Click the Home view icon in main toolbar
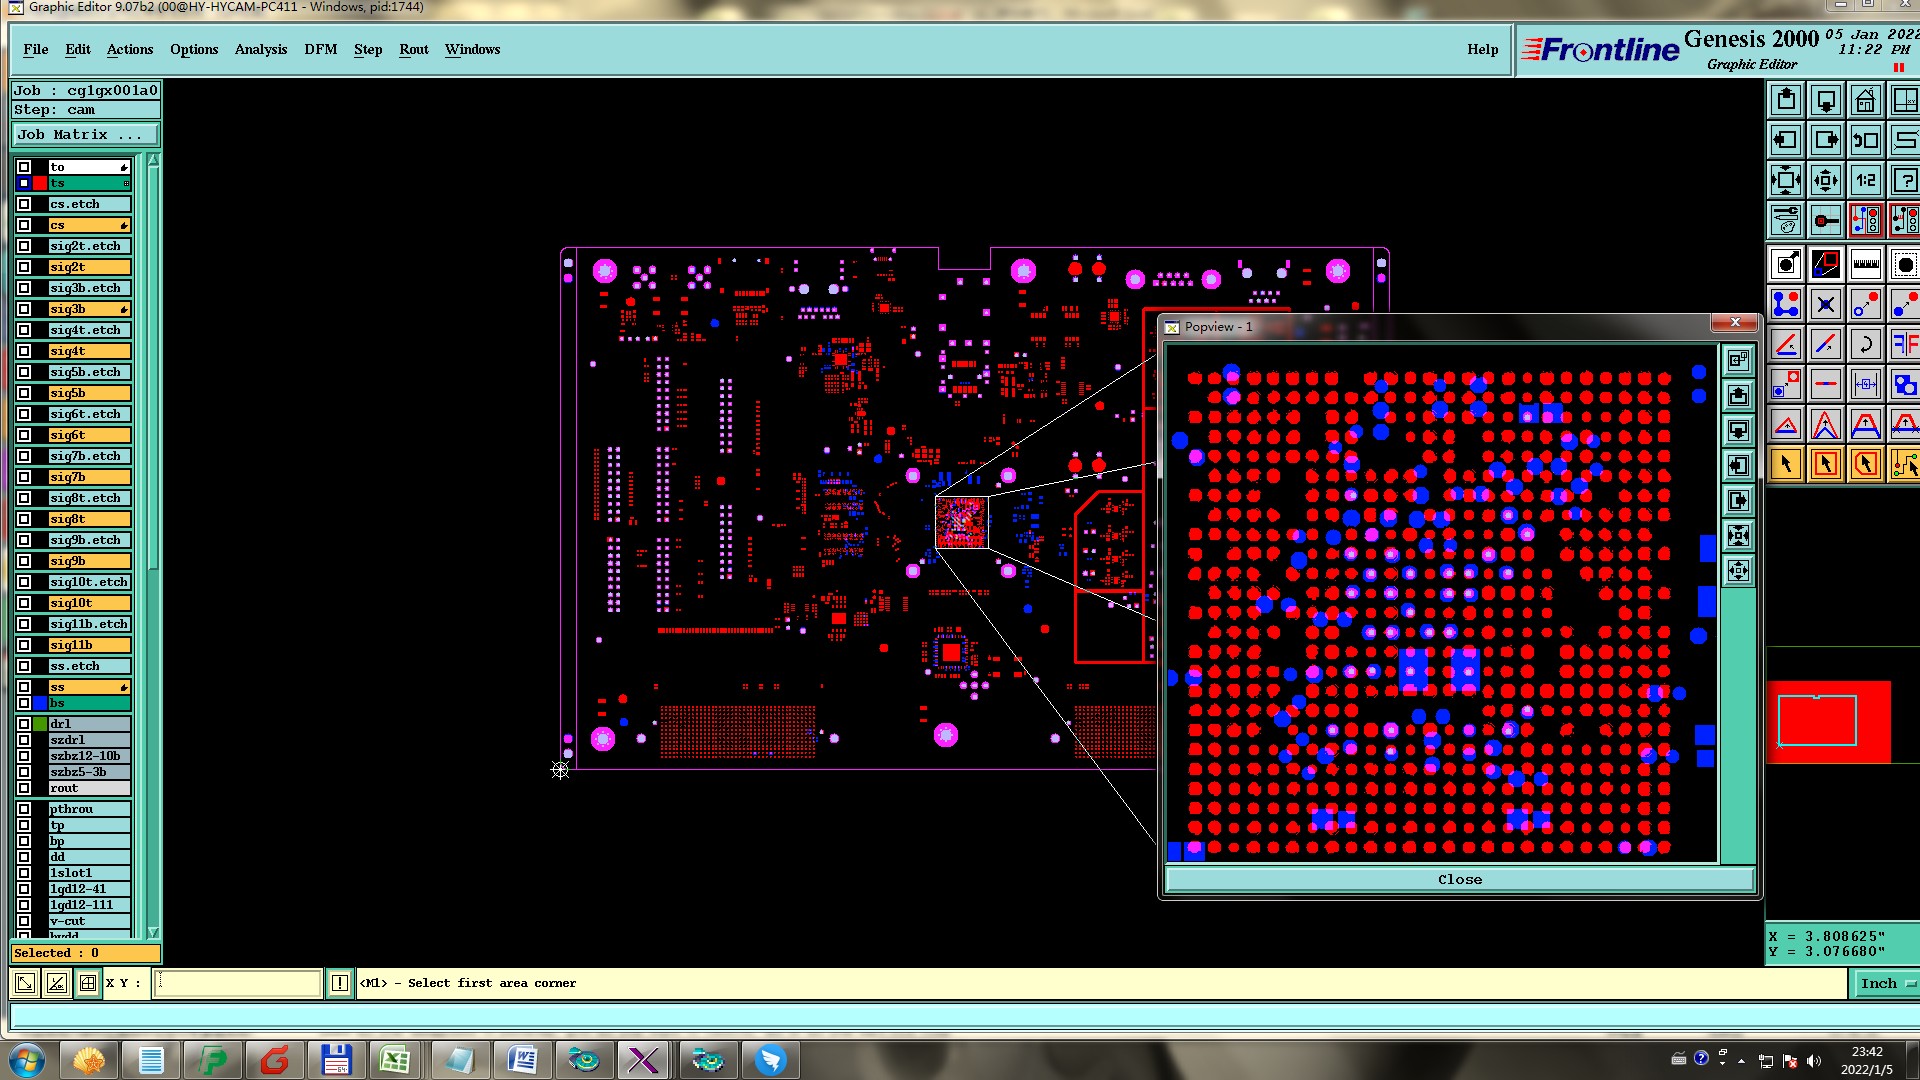 [1865, 101]
